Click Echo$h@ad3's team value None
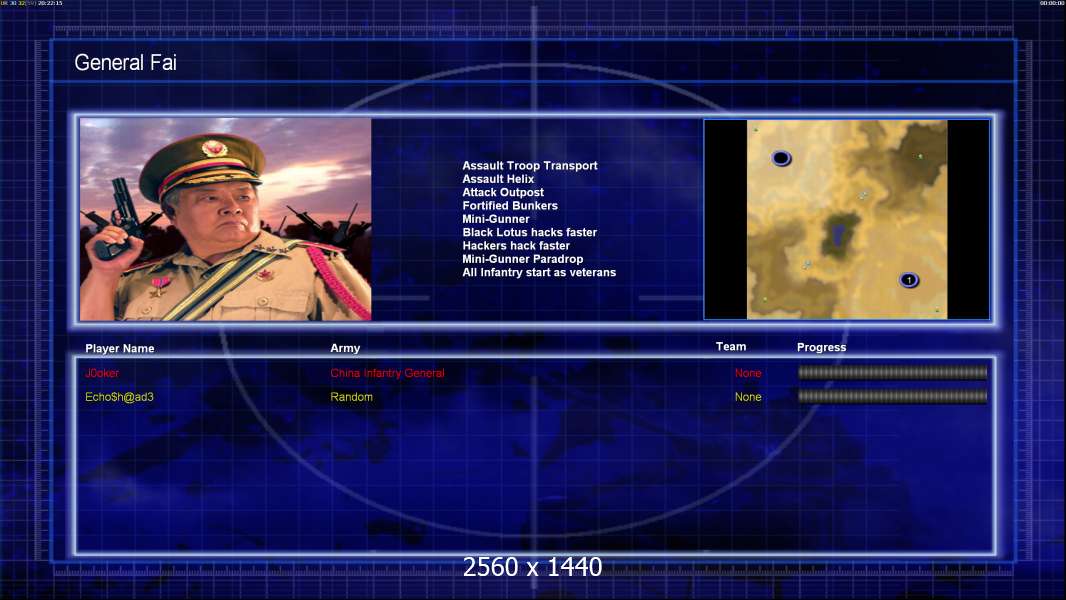The width and height of the screenshot is (1066, 600). tap(748, 397)
